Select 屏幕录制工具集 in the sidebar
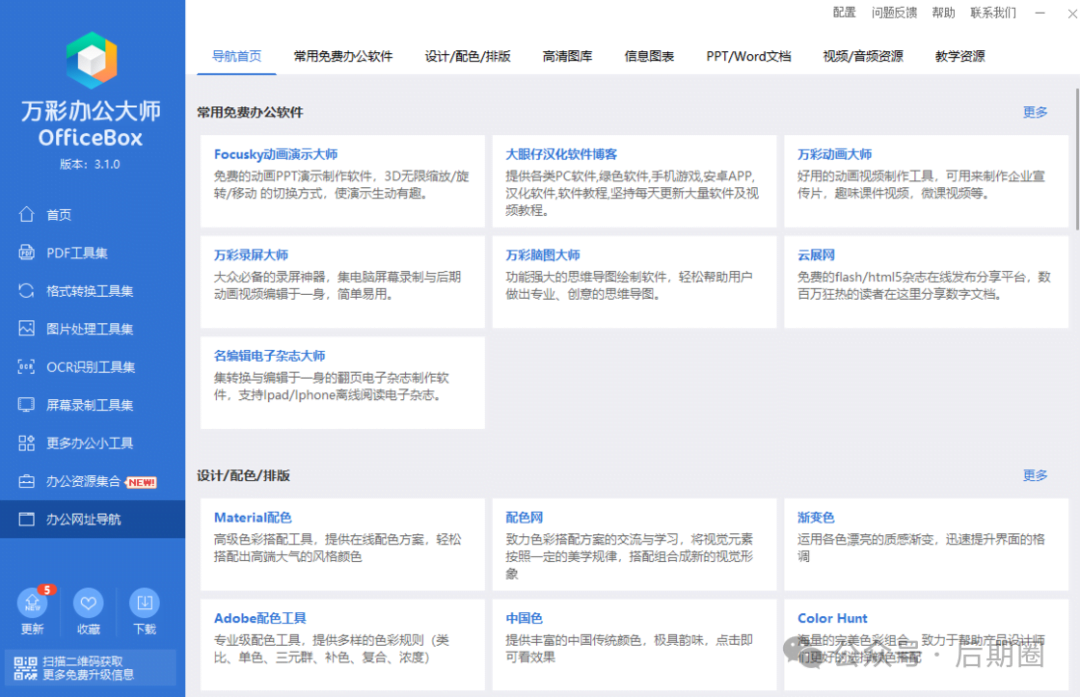Viewport: 1080px width, 697px height. pyautogui.click(x=92, y=405)
